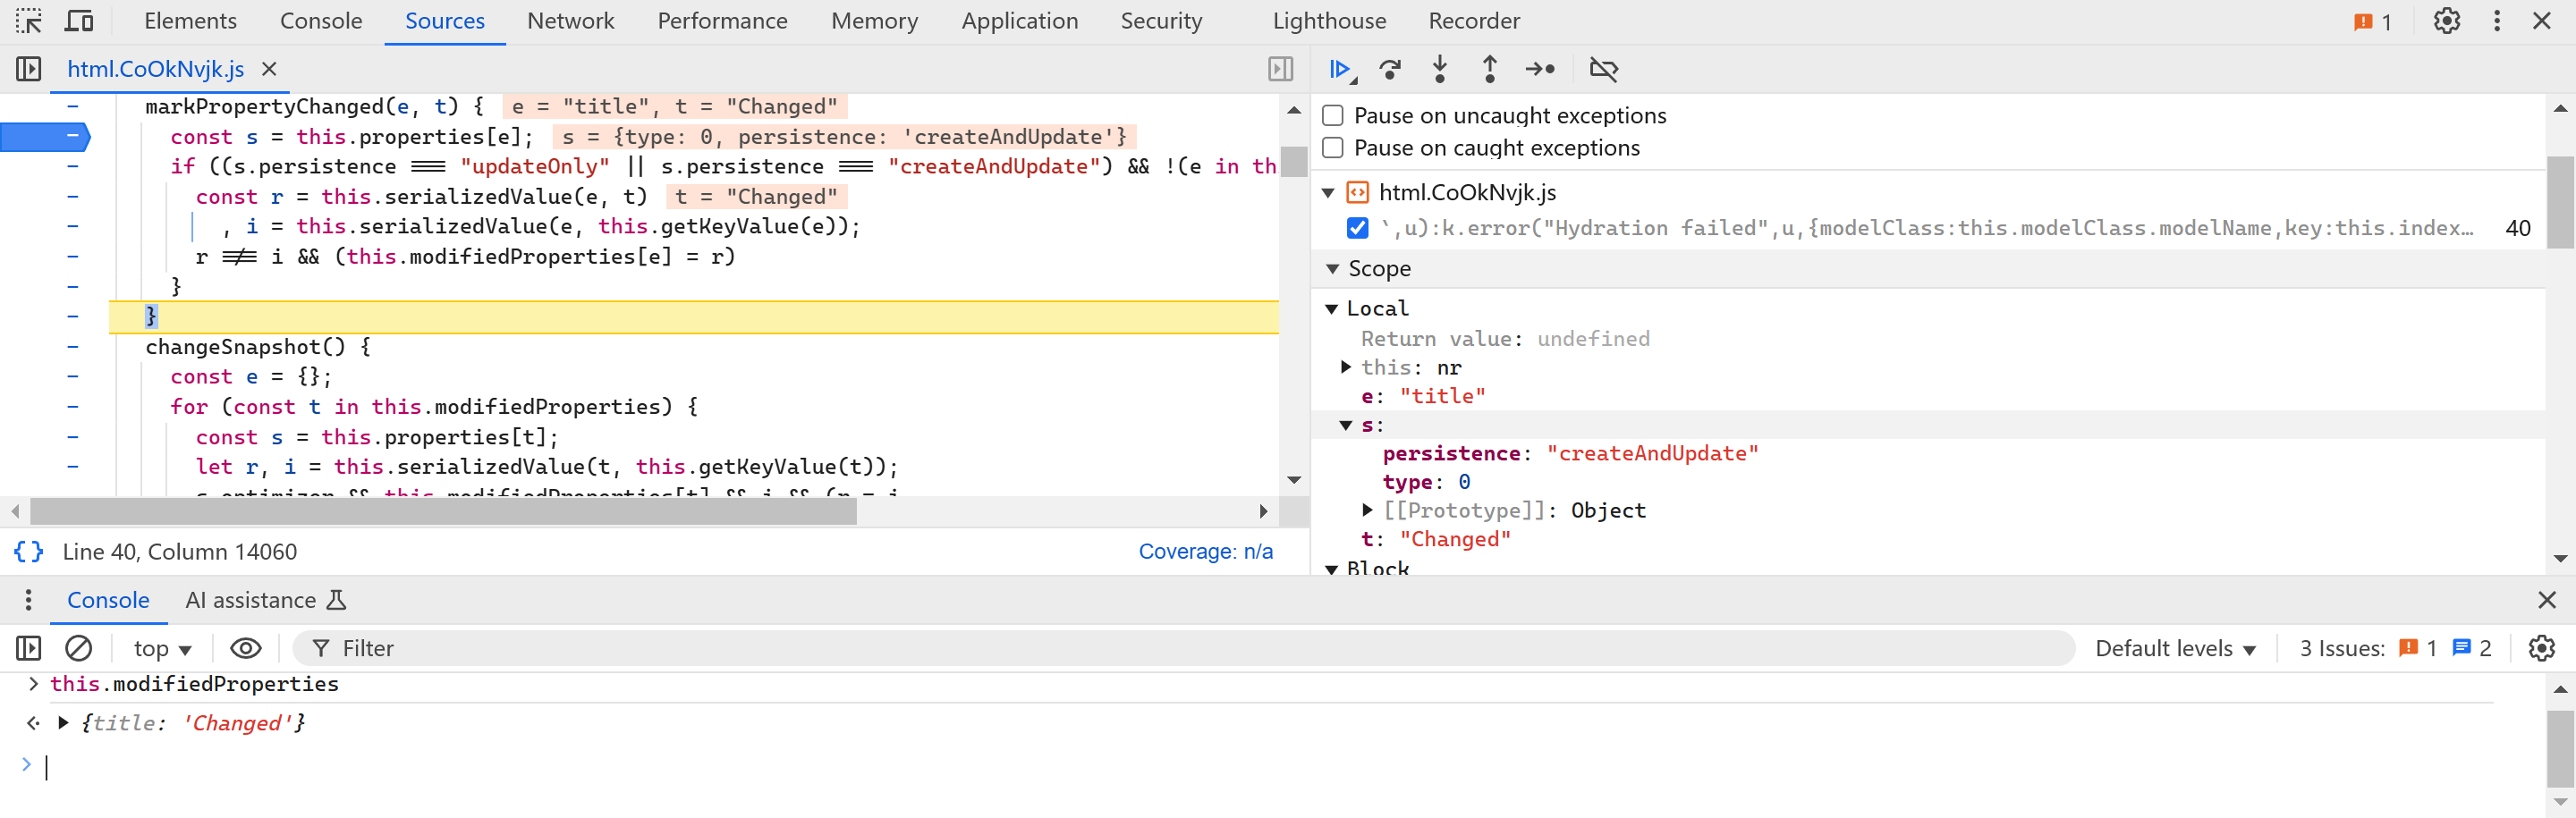Close the console drawer
This screenshot has width=2576, height=818.
[2546, 600]
